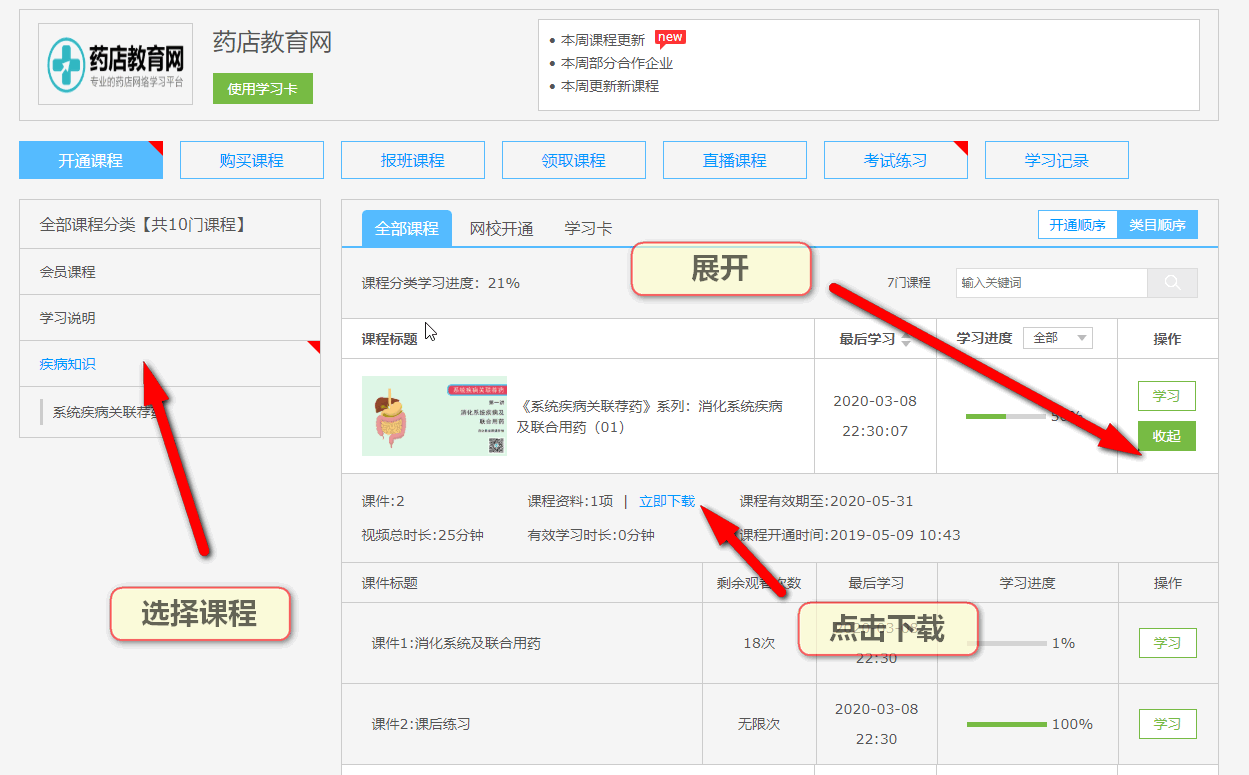Click the course progress bar

pyautogui.click(x=1005, y=416)
